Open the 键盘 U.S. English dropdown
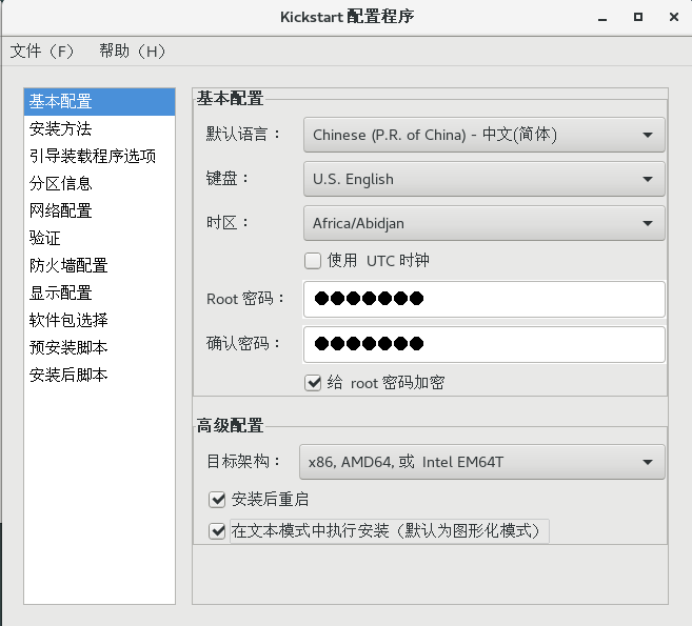Viewport: 692px width, 627px height. pos(484,179)
